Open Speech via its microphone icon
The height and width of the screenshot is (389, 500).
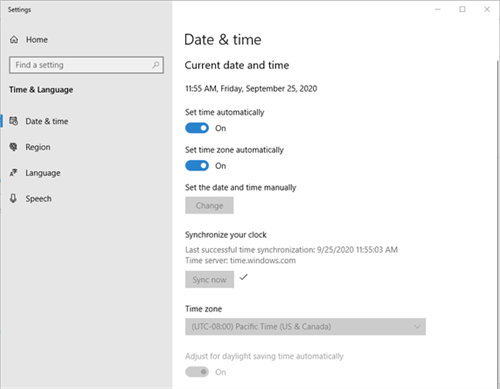13,198
